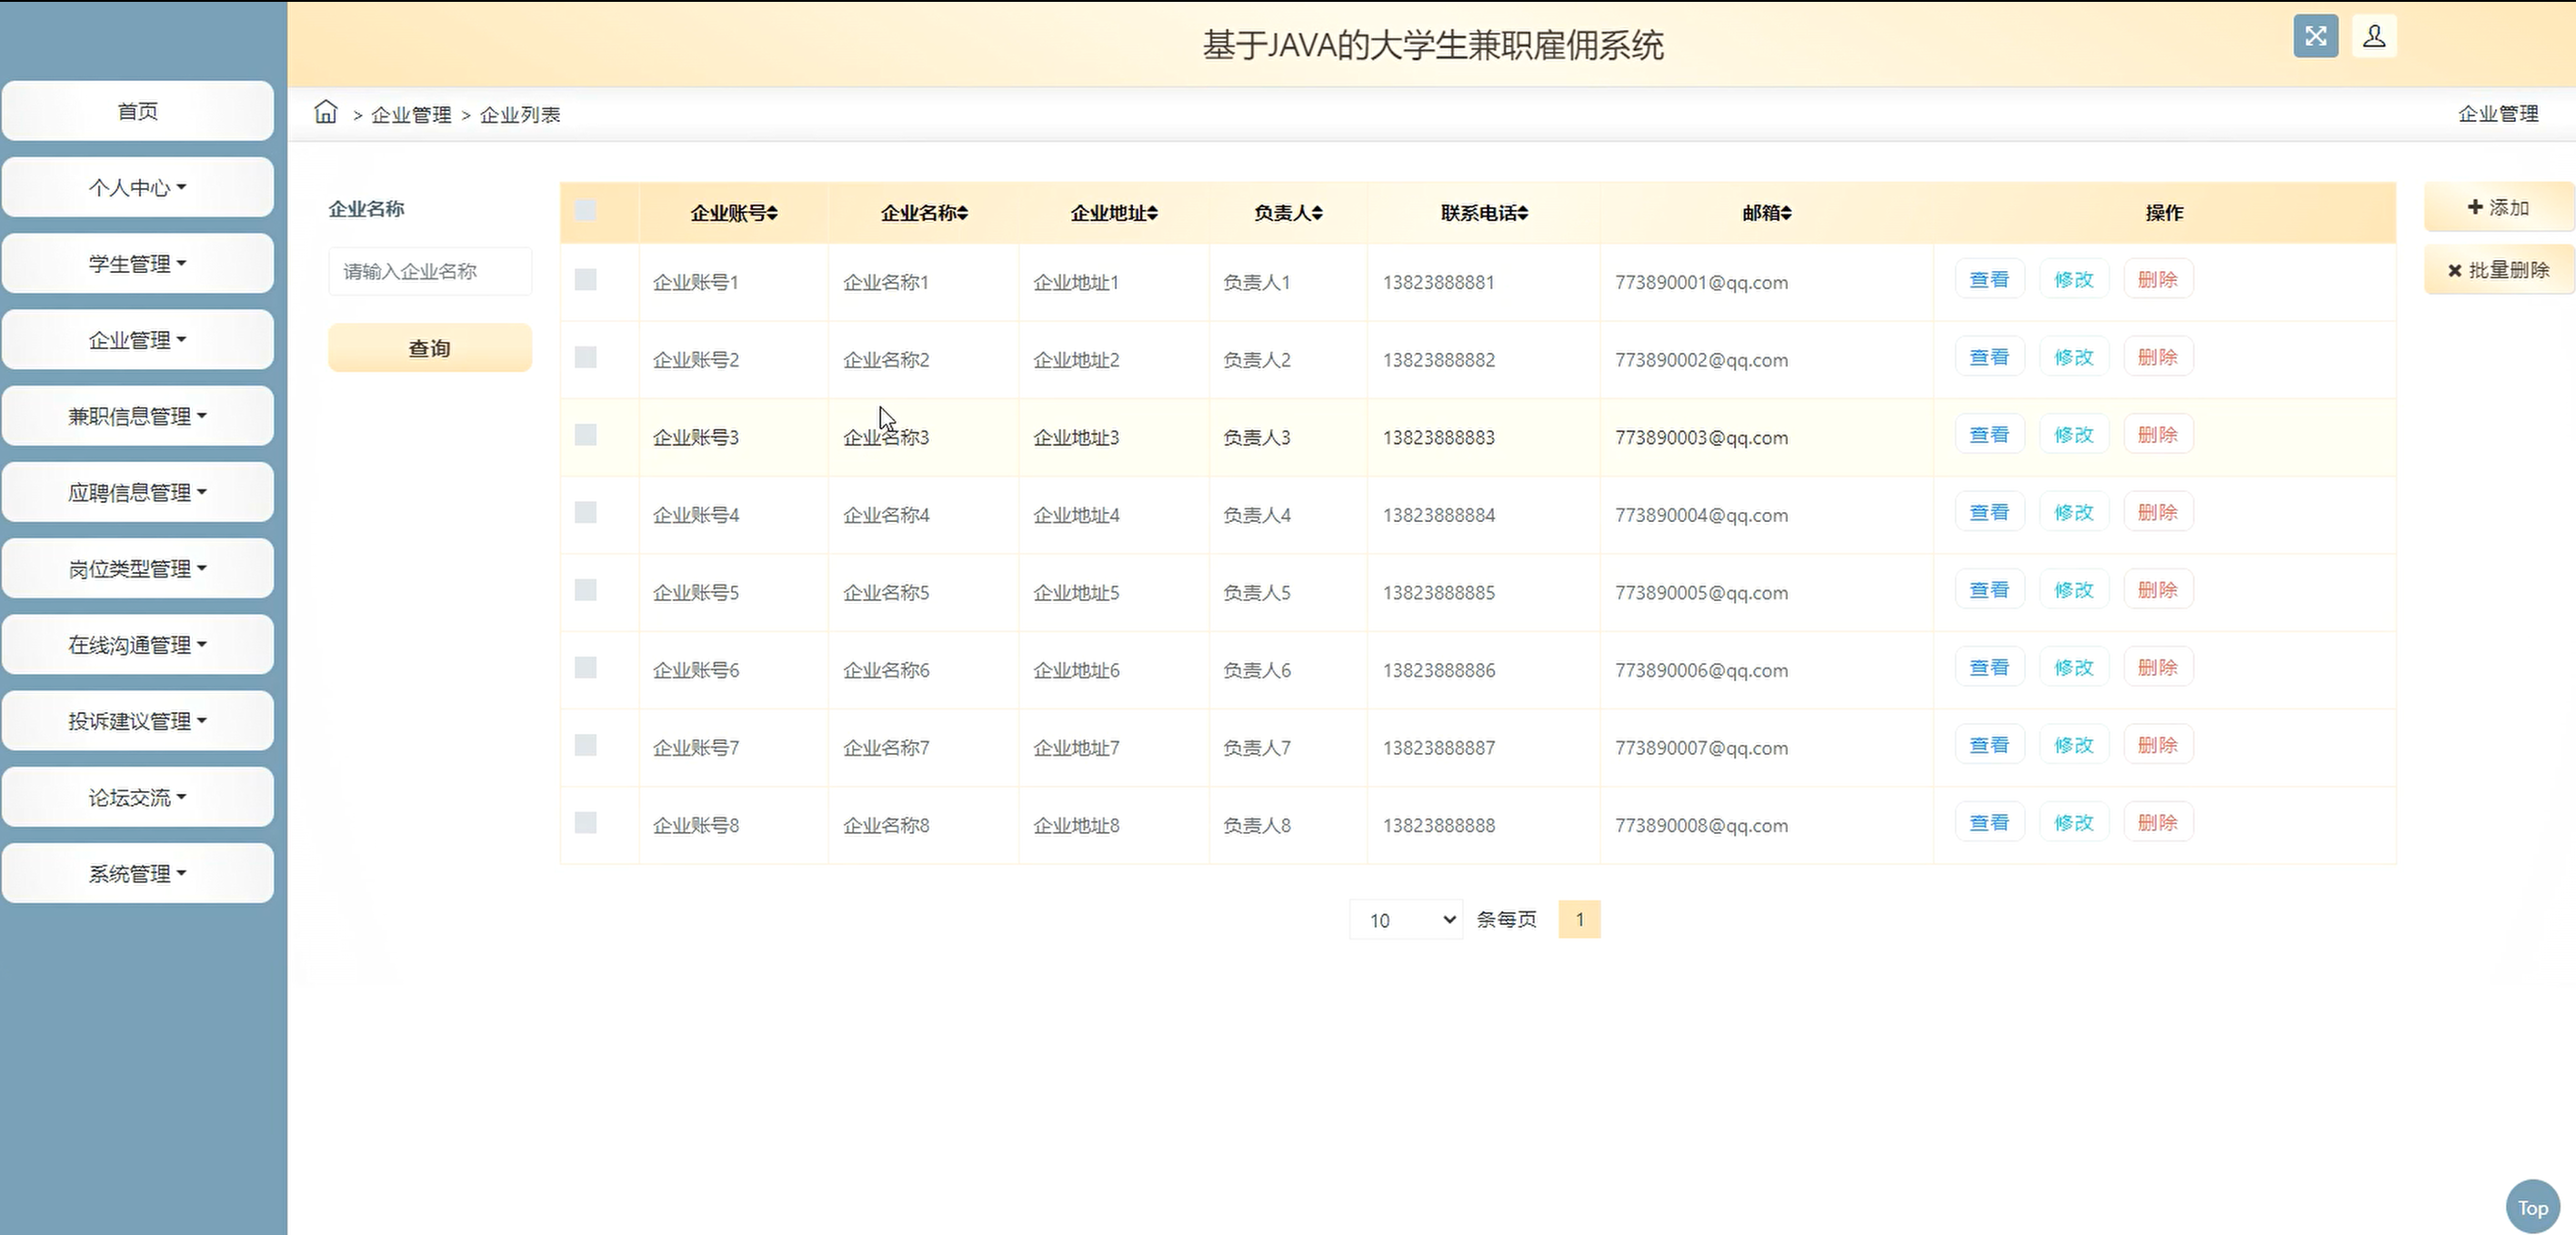Delete 企业账号6 using 删除 button
Viewport: 2576px width, 1235px height.
click(x=2157, y=667)
